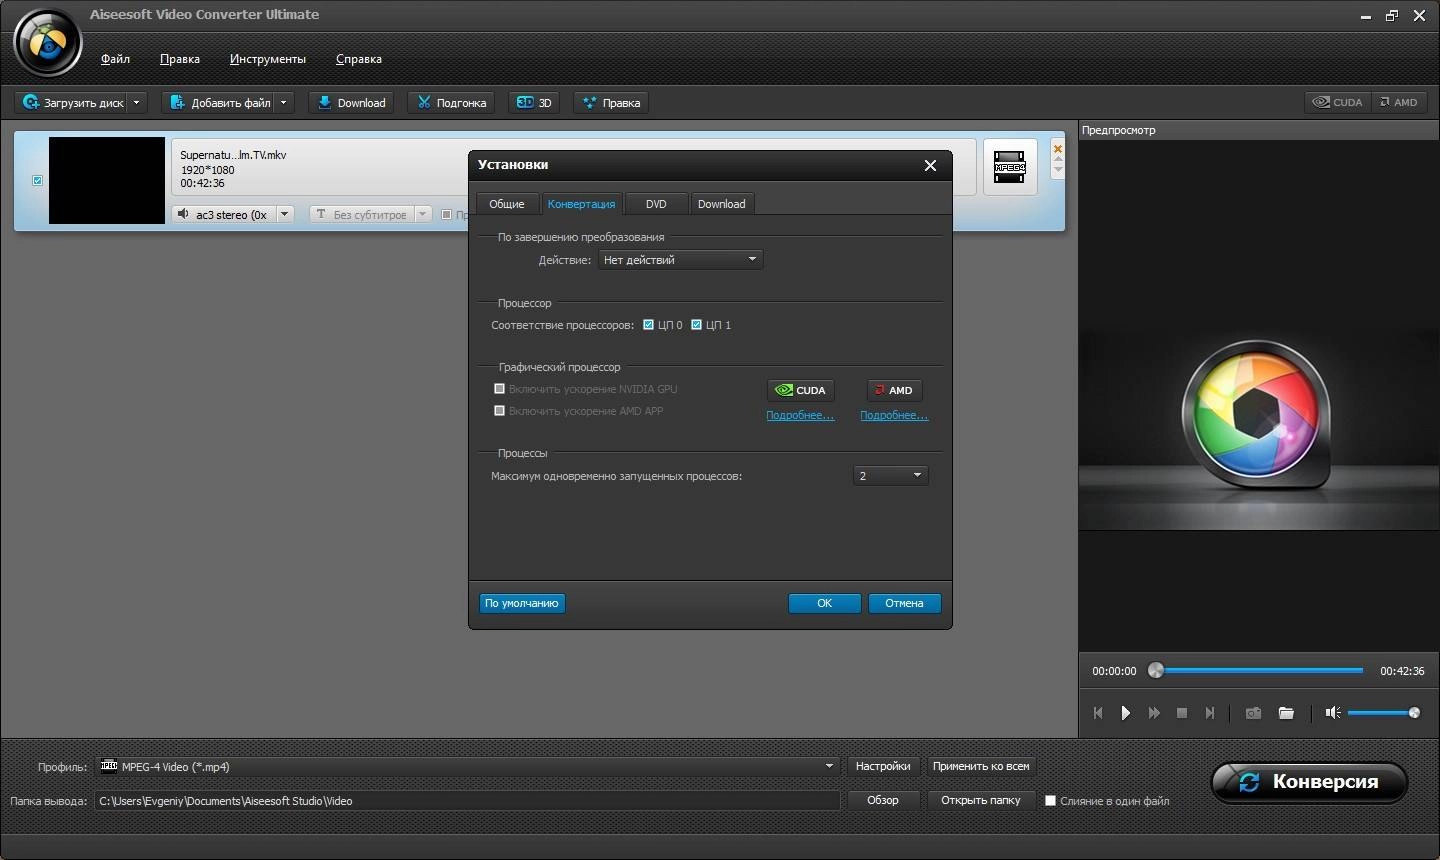Click the Обзор browse button
1440x860 pixels.
tap(883, 800)
